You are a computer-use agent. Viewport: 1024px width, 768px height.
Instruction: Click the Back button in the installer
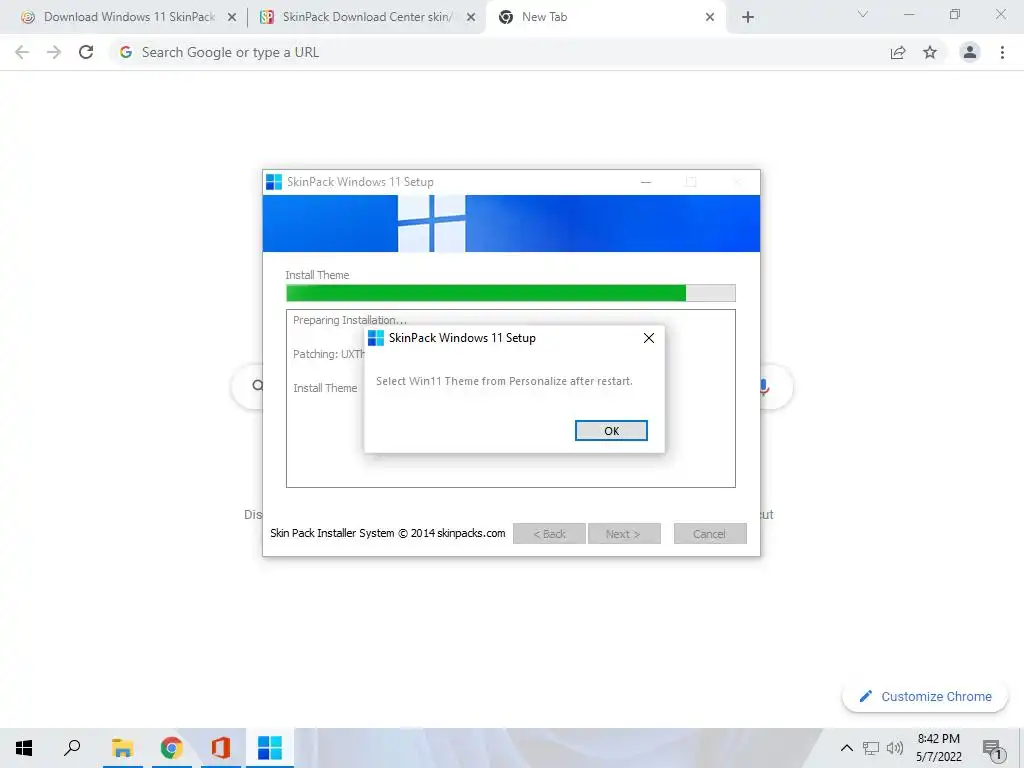tap(549, 534)
